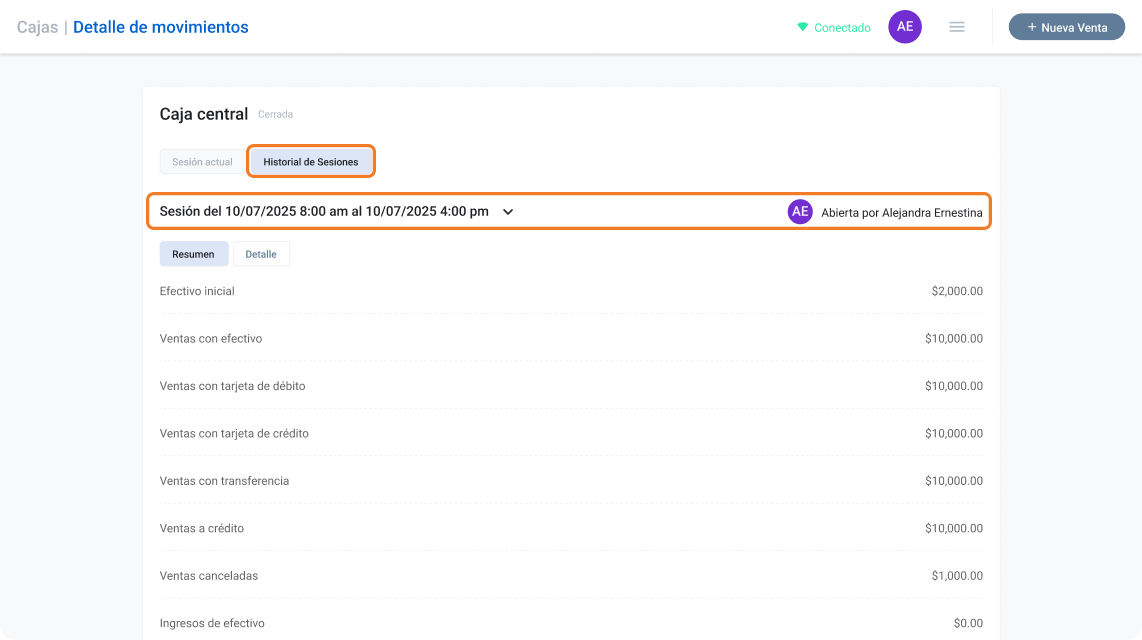
Task: Click the Ventas canceladas label
Action: pyautogui.click(x=209, y=576)
